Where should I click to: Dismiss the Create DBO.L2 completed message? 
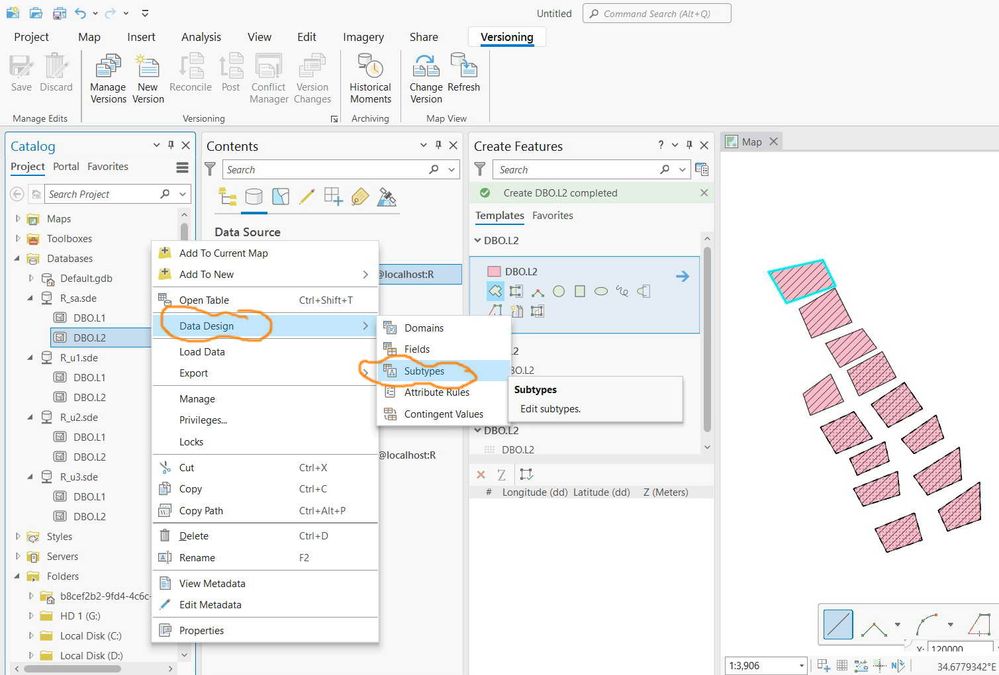click(x=703, y=192)
